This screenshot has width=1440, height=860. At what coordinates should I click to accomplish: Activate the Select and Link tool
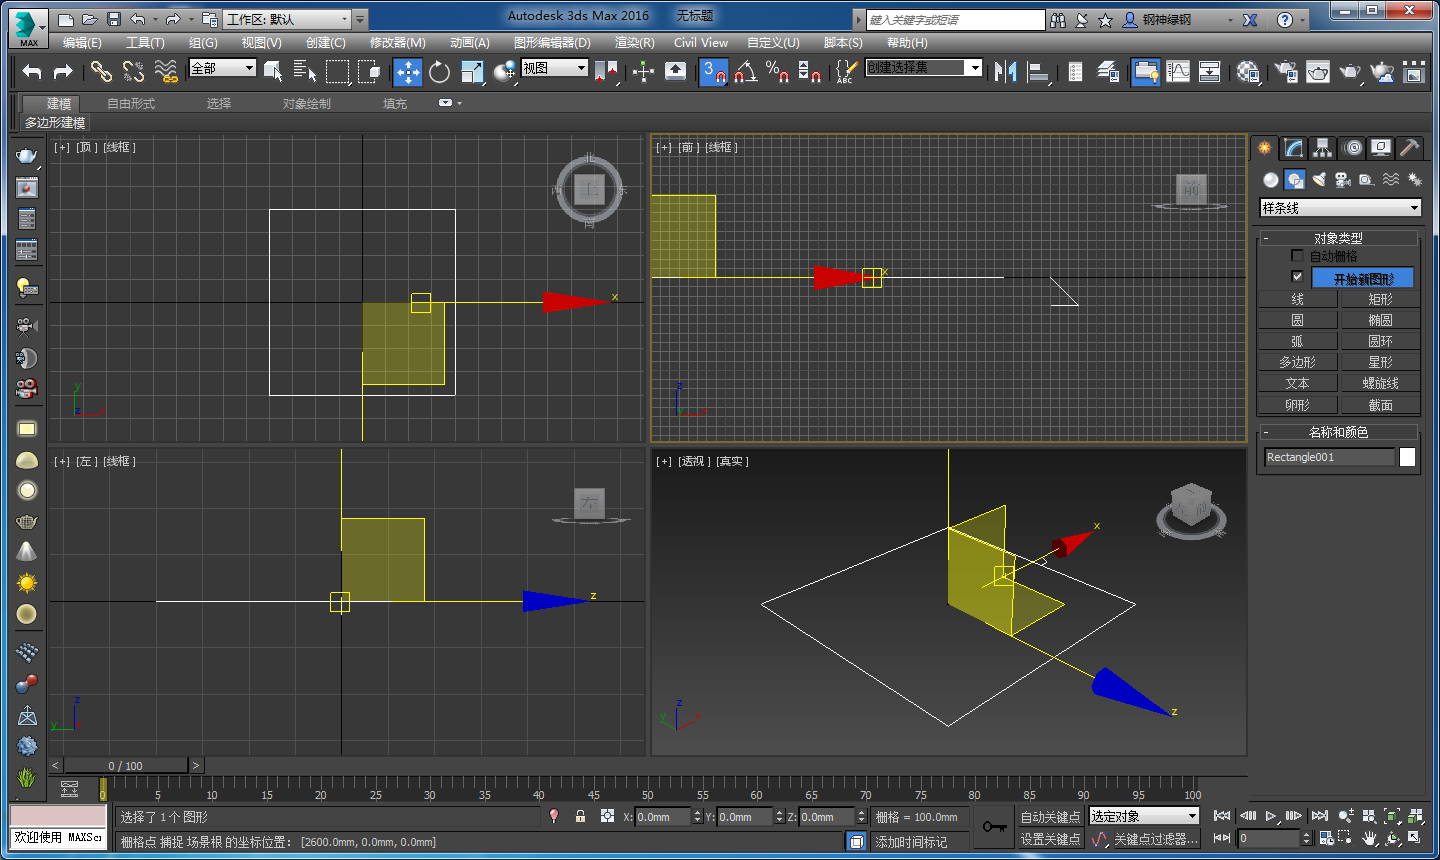[101, 71]
